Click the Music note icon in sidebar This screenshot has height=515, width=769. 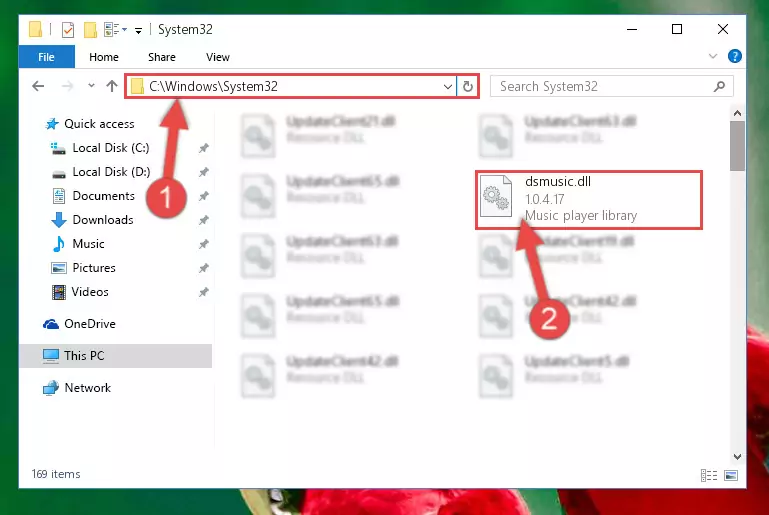59,244
